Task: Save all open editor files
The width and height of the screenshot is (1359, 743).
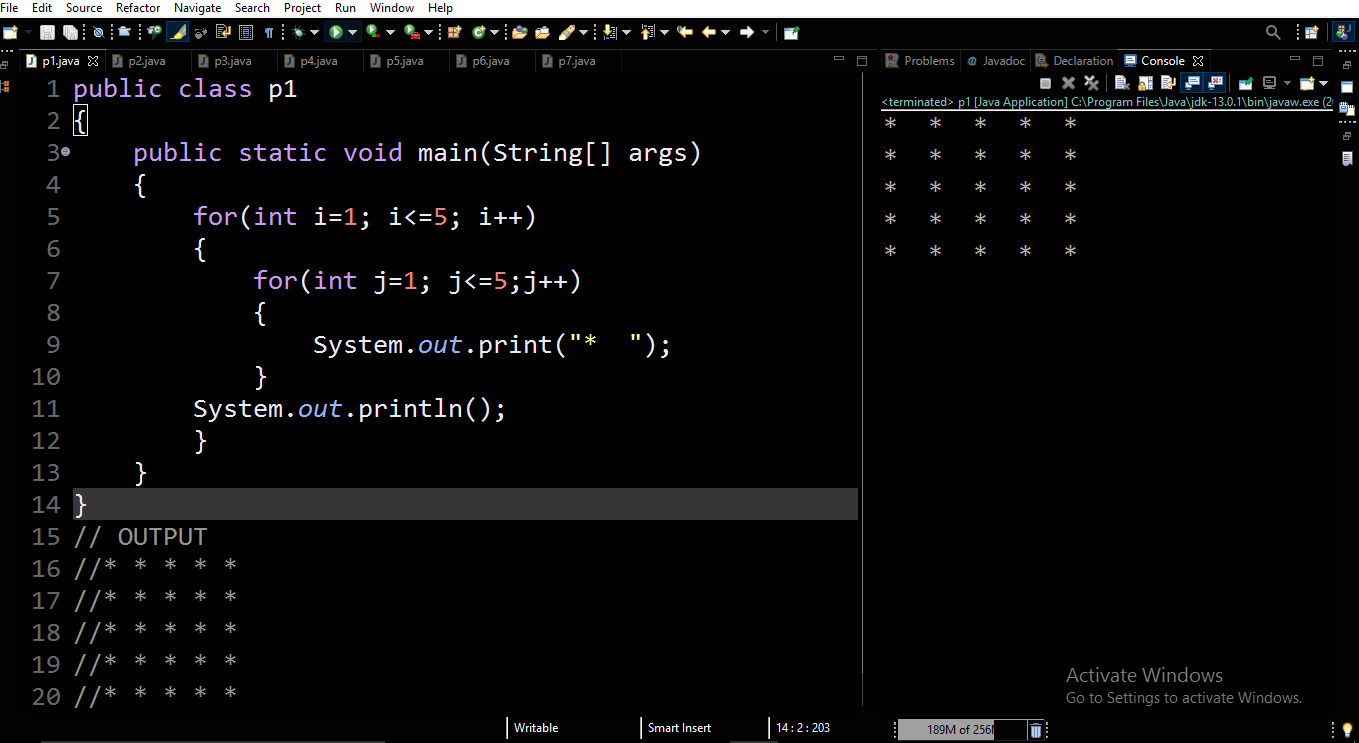Action: [71, 31]
